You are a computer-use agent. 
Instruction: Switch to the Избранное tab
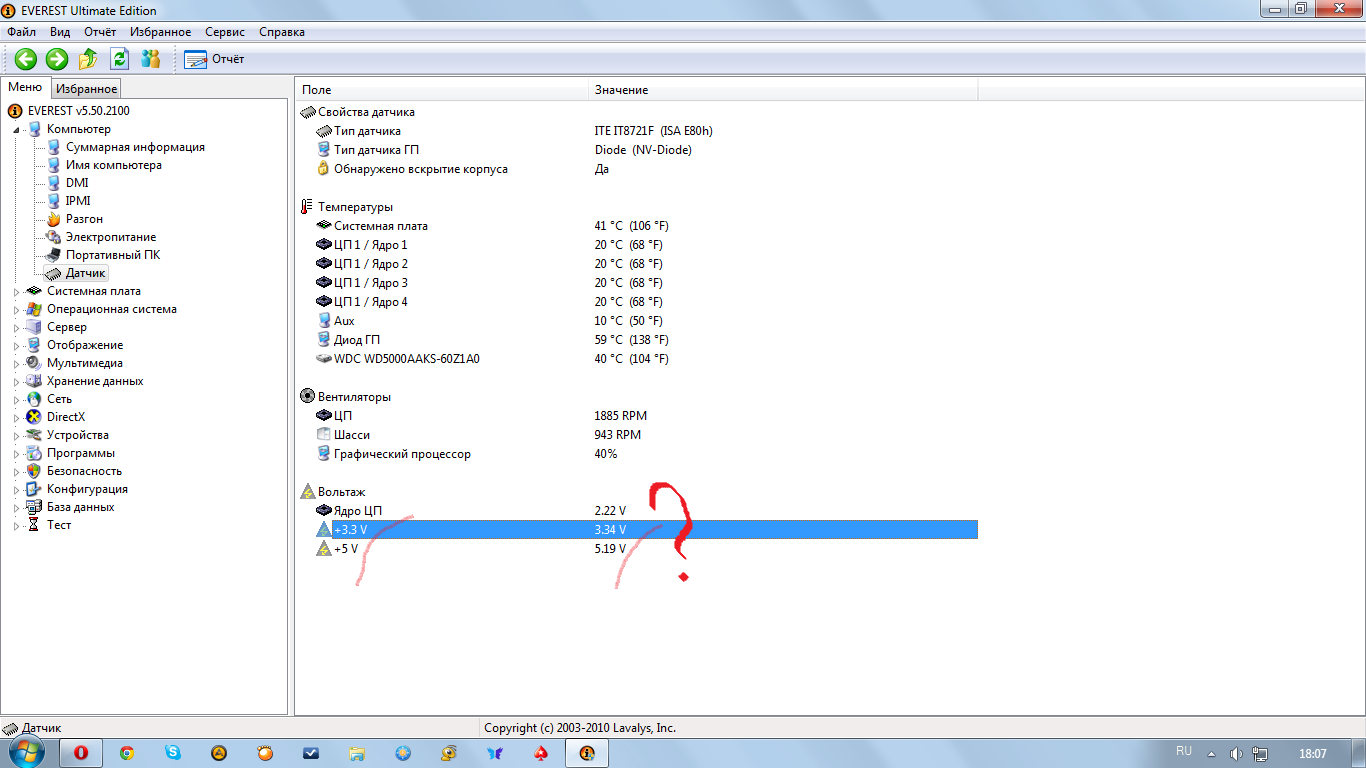[87, 89]
